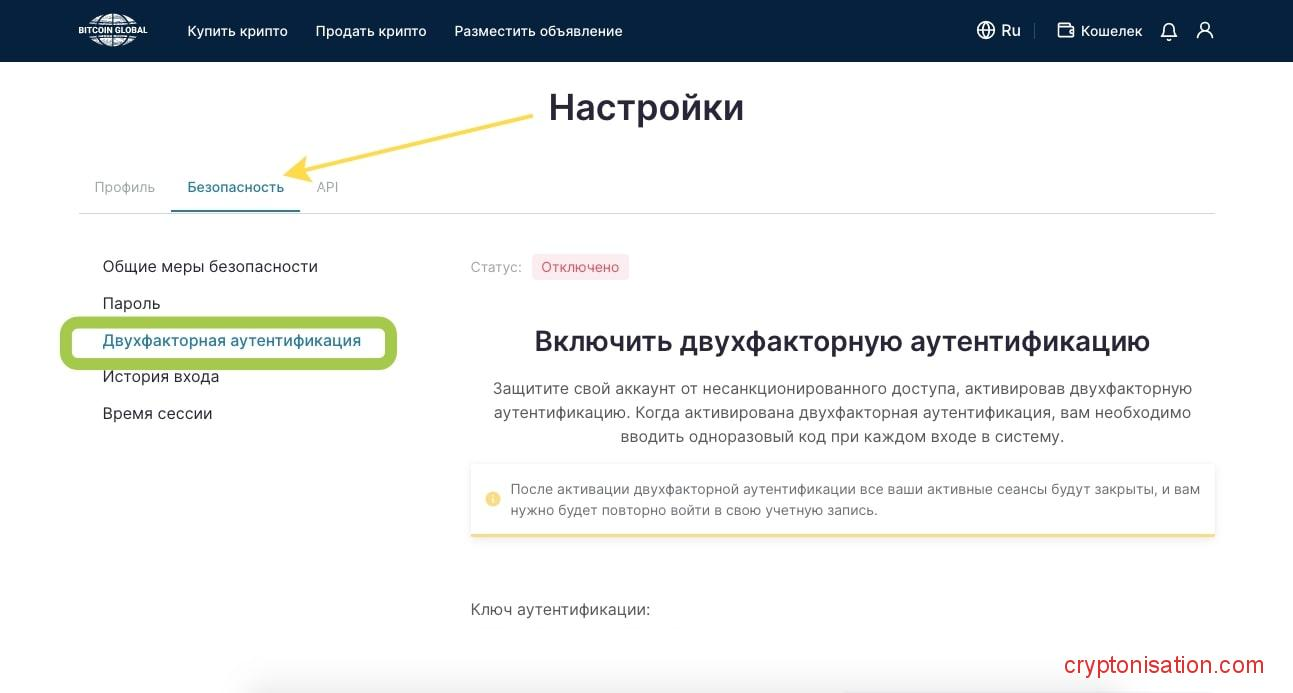Click the red Отключено status badge
This screenshot has height=693, width=1293.
(x=580, y=267)
